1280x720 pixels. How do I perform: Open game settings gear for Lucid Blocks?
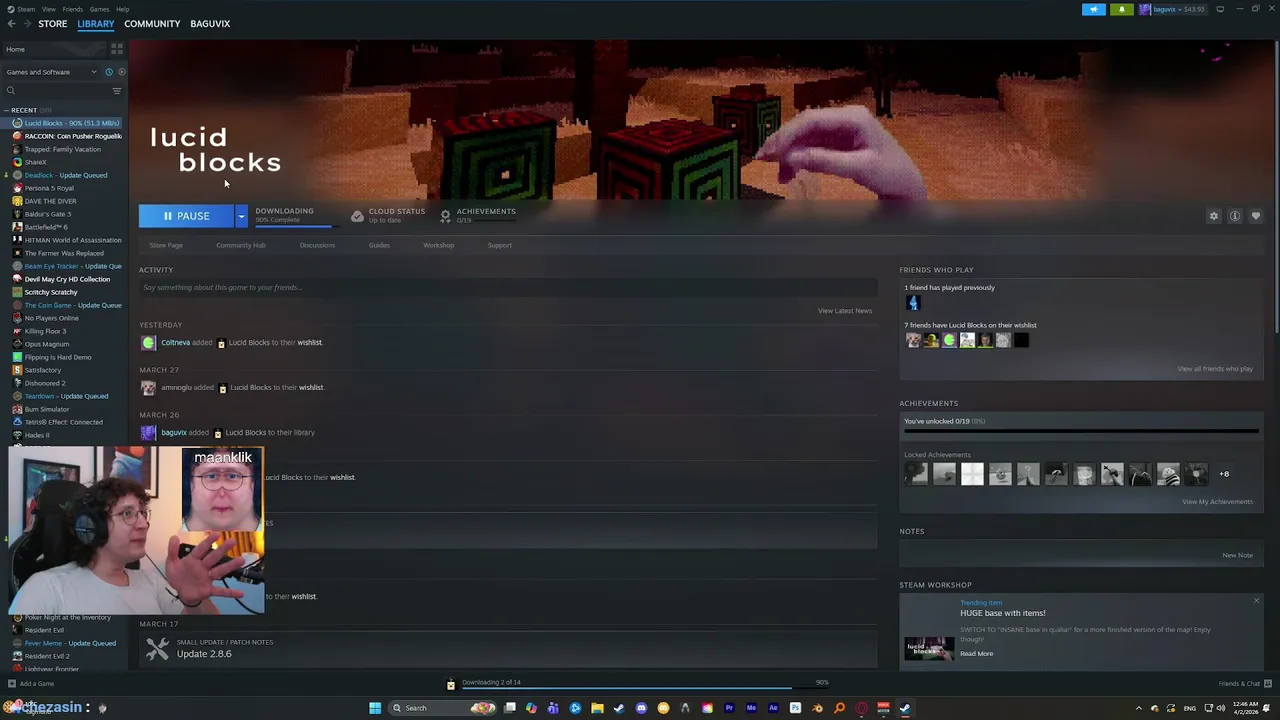[1214, 216]
